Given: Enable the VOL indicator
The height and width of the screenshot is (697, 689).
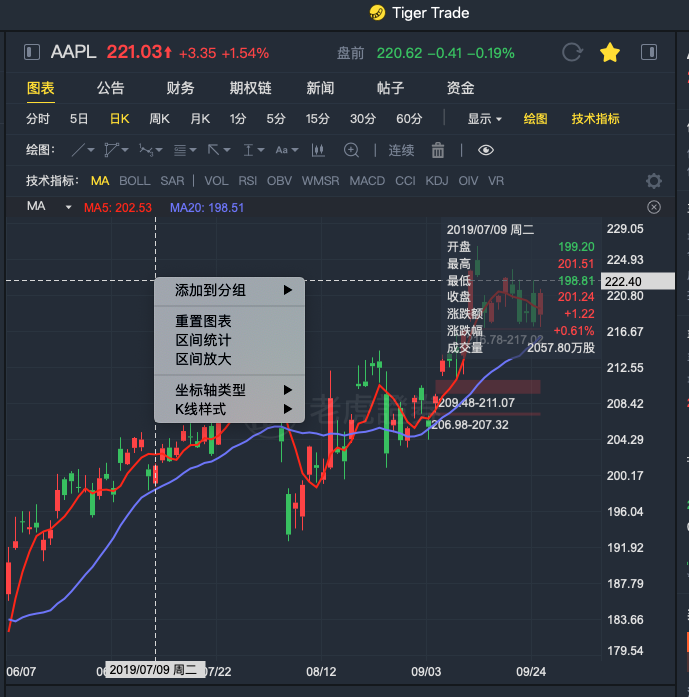Looking at the screenshot, I should (216, 181).
